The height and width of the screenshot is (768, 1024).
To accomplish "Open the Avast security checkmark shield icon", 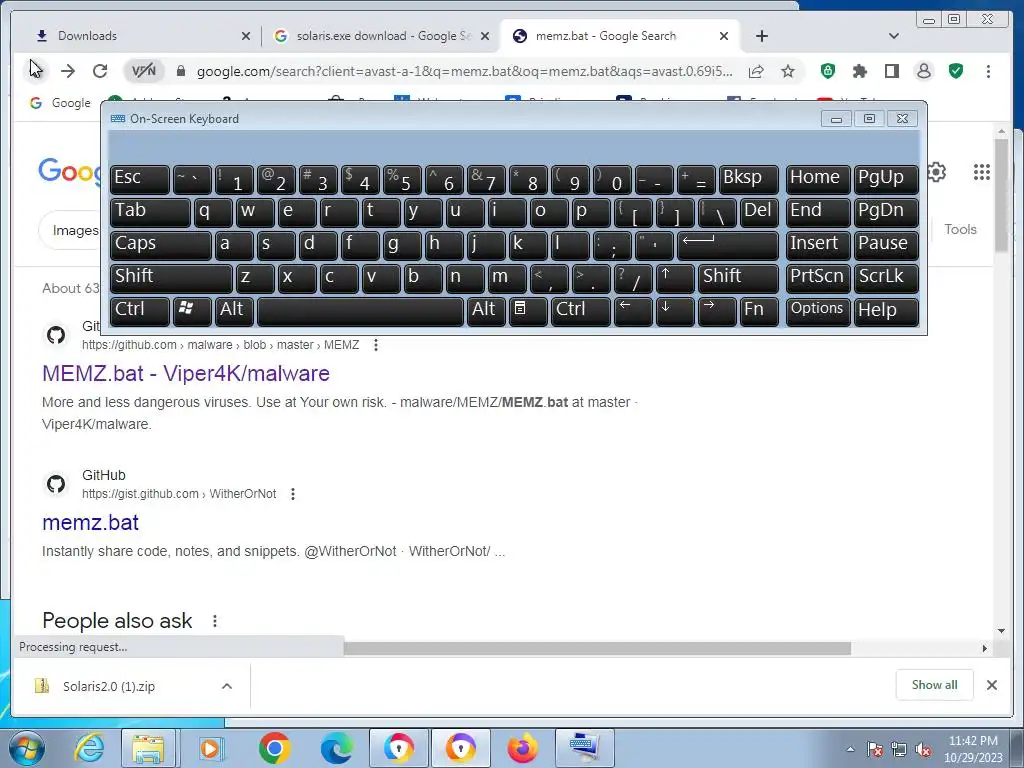I will coord(955,71).
